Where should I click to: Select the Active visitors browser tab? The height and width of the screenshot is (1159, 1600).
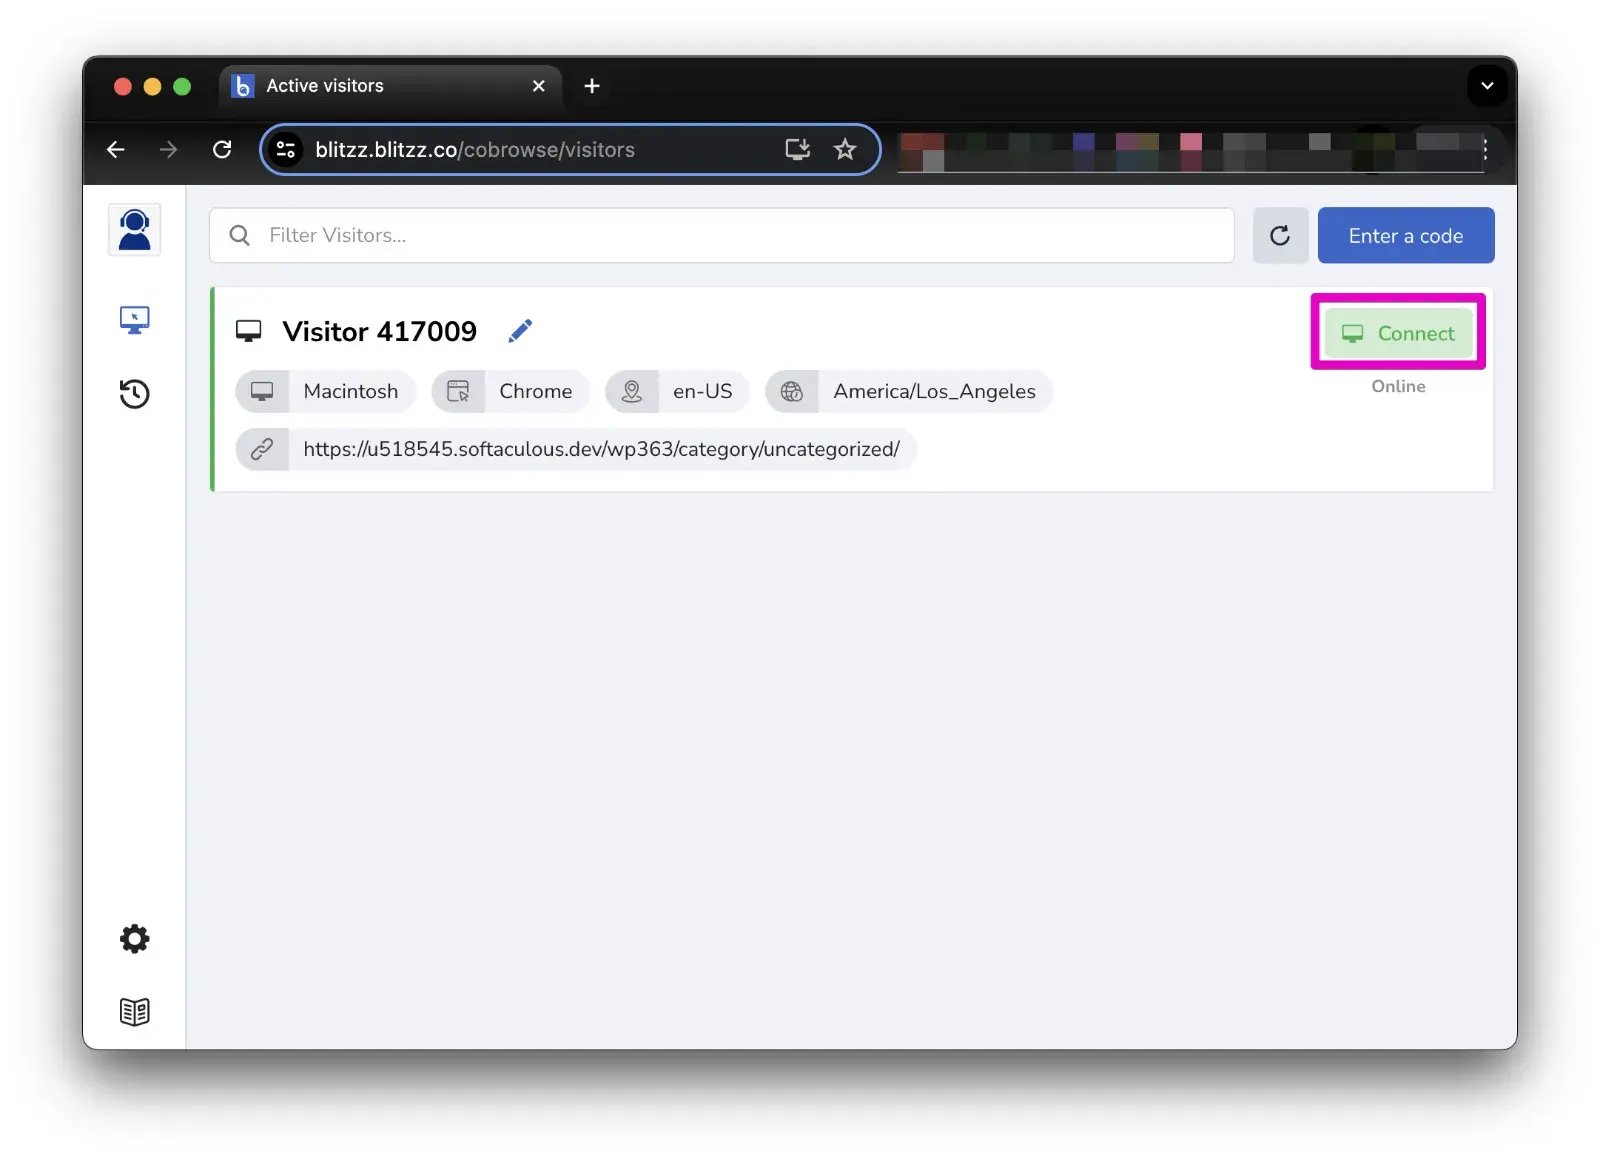pos(390,86)
